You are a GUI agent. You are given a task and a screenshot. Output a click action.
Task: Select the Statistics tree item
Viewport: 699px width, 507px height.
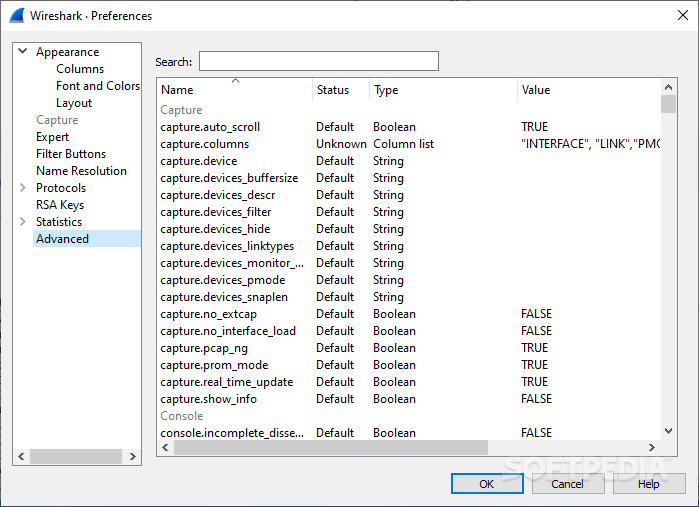(x=59, y=222)
